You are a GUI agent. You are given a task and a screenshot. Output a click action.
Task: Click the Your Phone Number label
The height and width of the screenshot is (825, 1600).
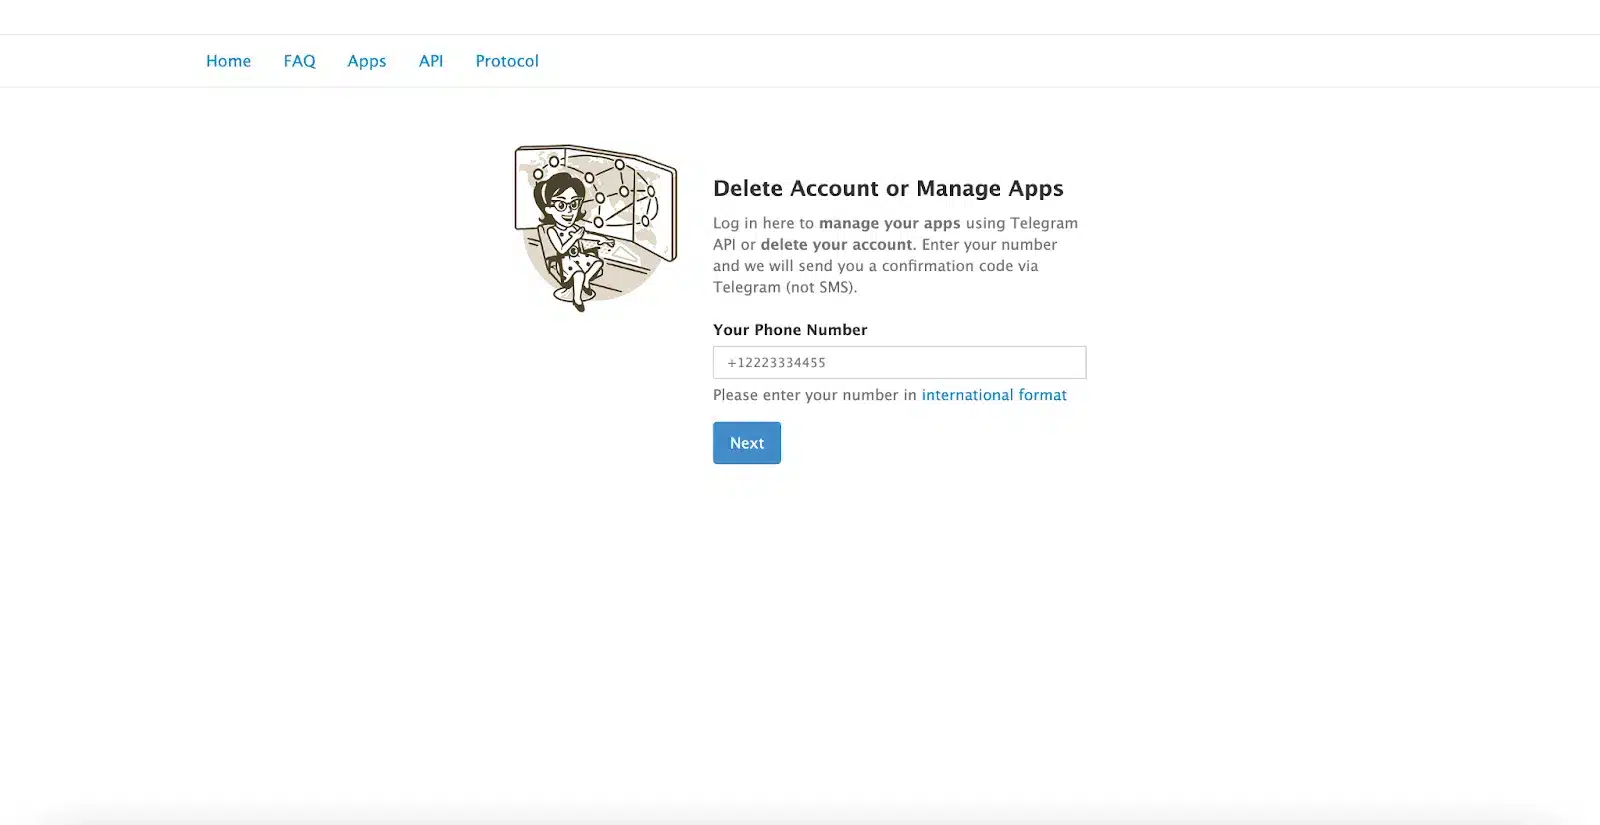point(790,330)
